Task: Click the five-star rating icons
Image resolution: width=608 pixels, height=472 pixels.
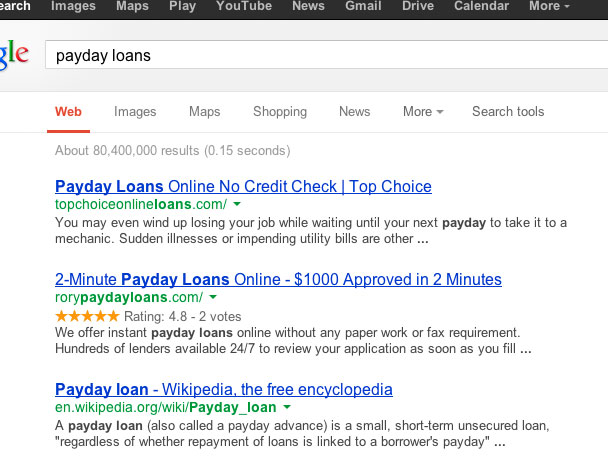Action: click(87, 316)
